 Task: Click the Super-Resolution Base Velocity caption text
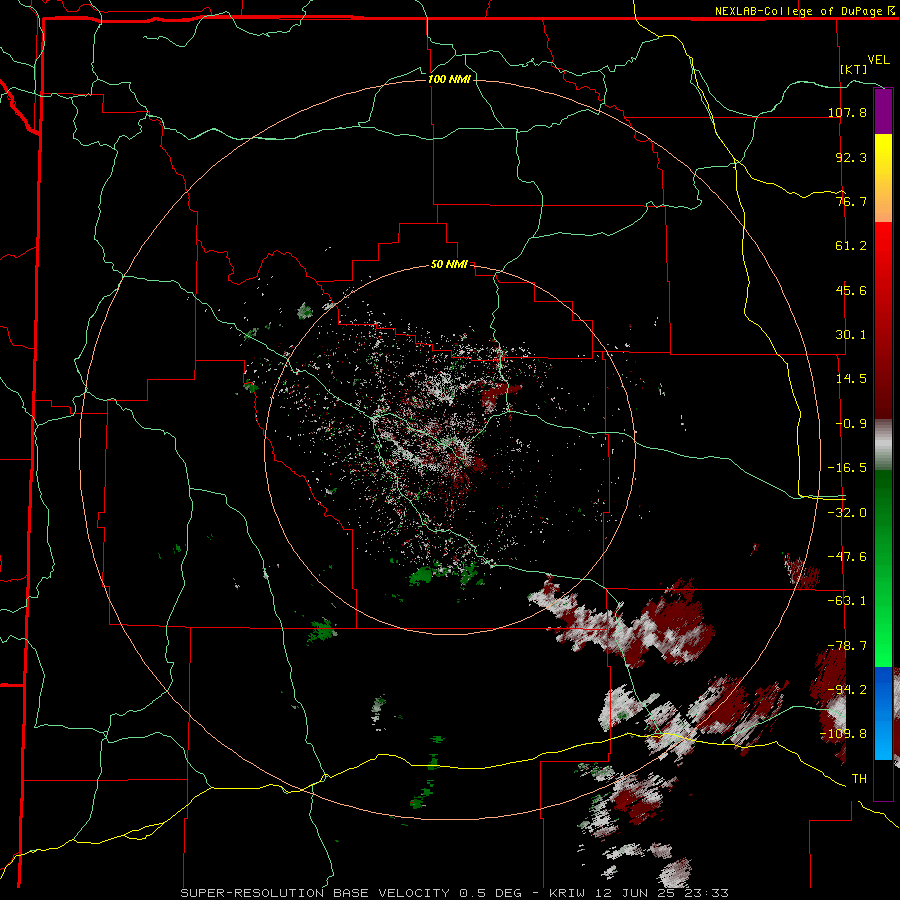pos(455,893)
